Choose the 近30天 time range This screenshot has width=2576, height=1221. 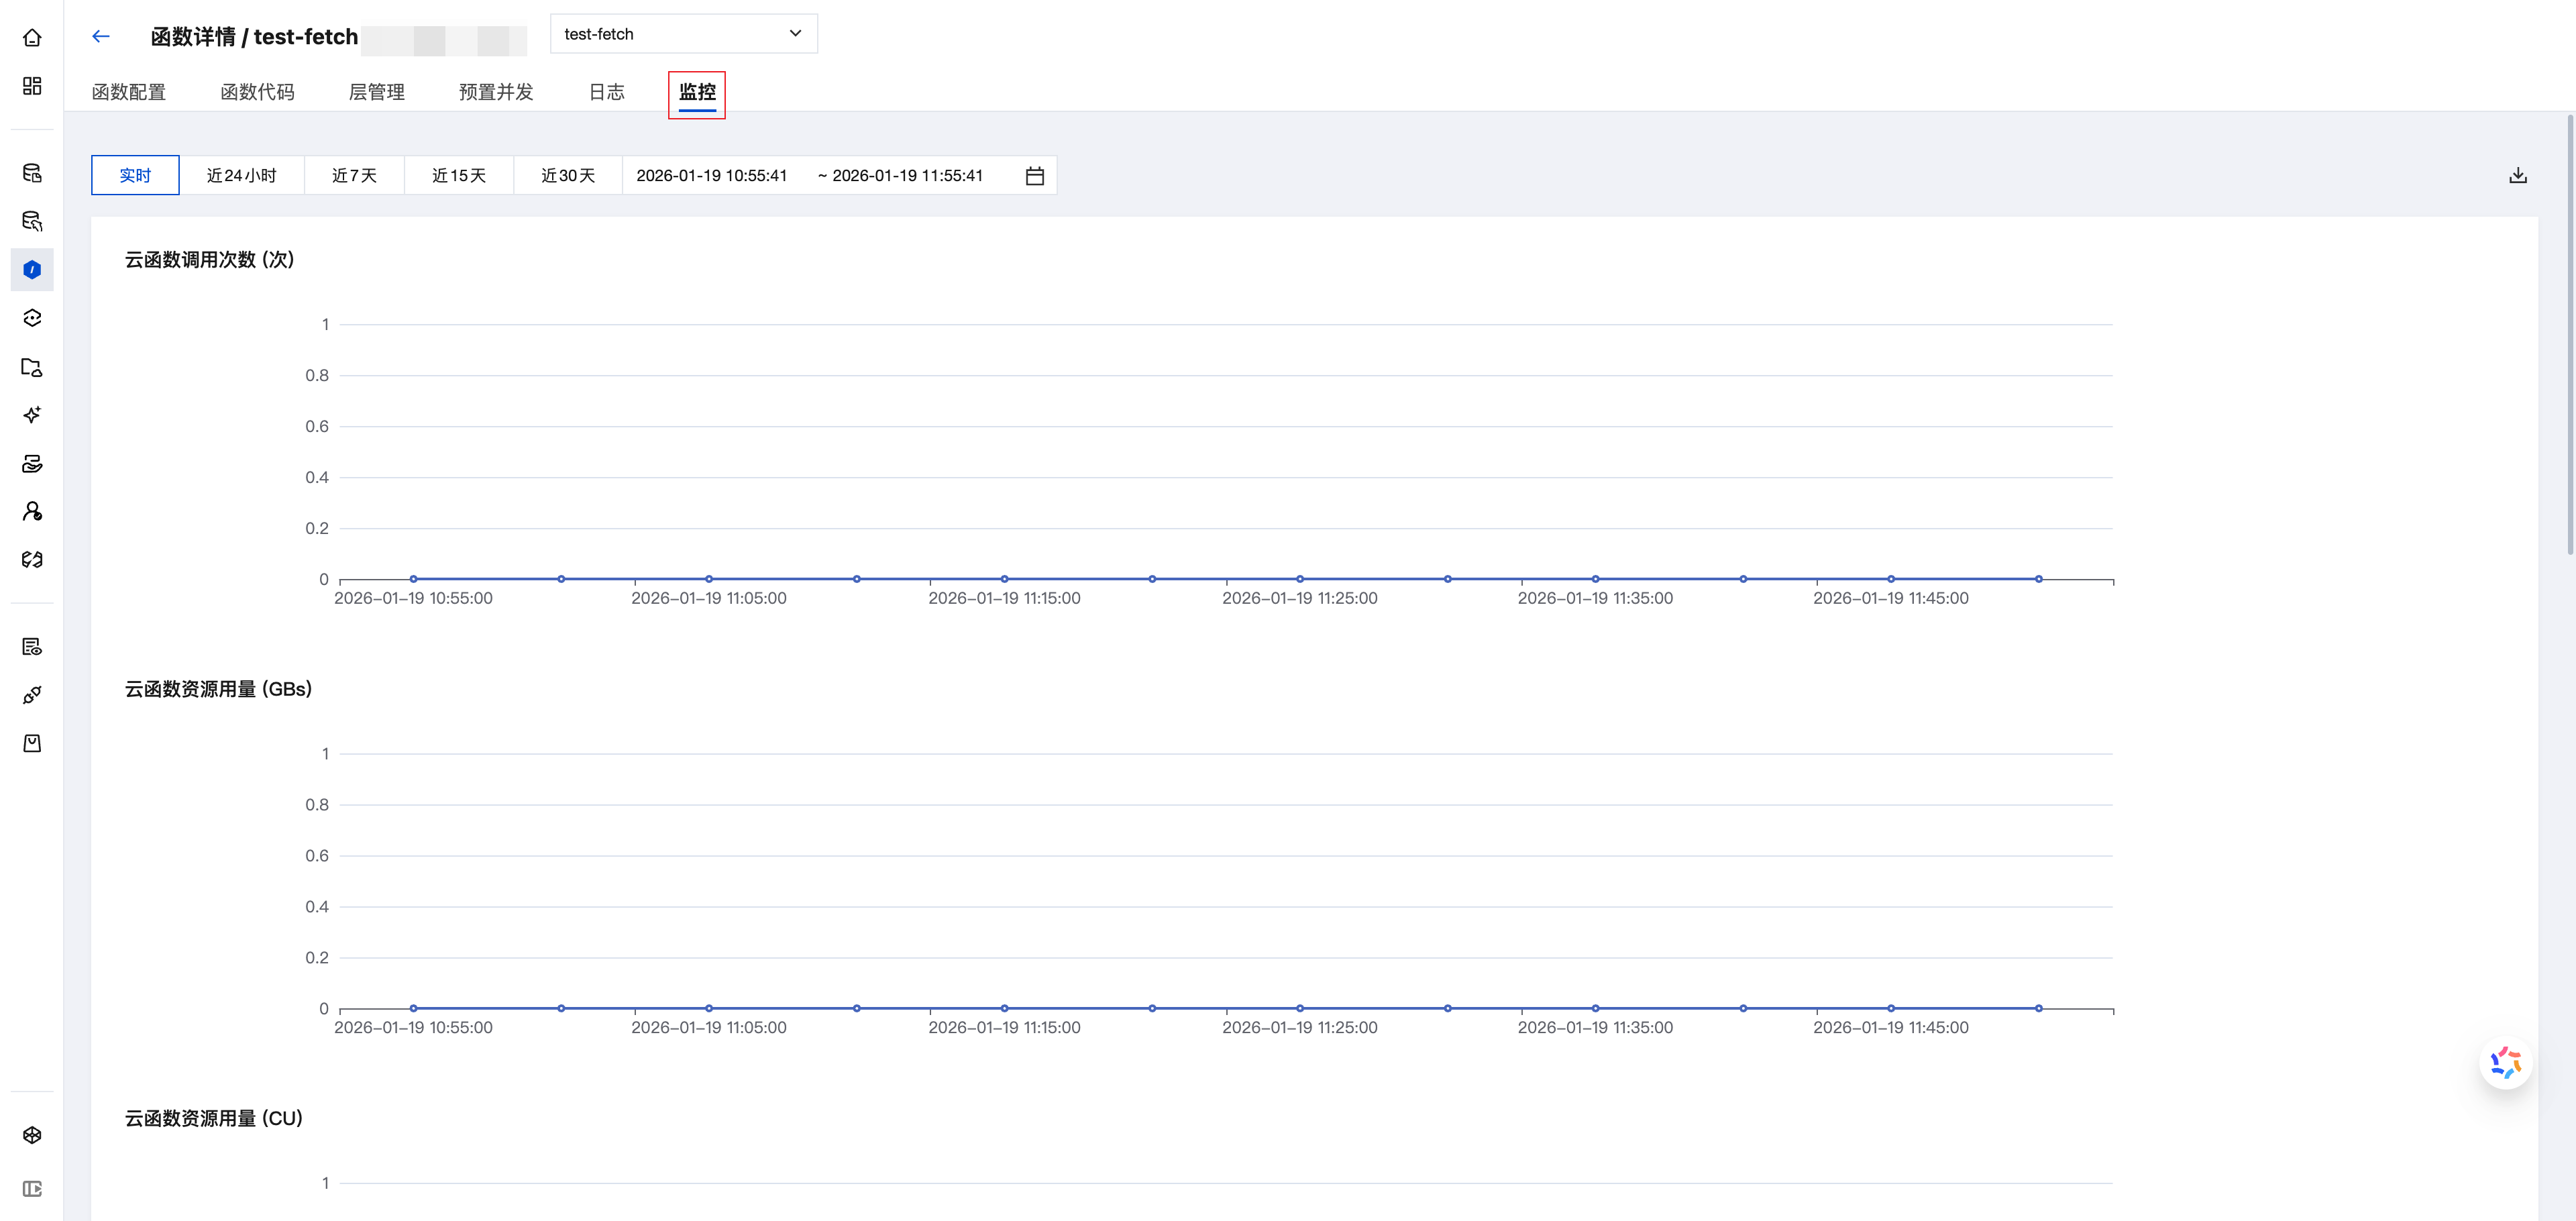pos(567,176)
